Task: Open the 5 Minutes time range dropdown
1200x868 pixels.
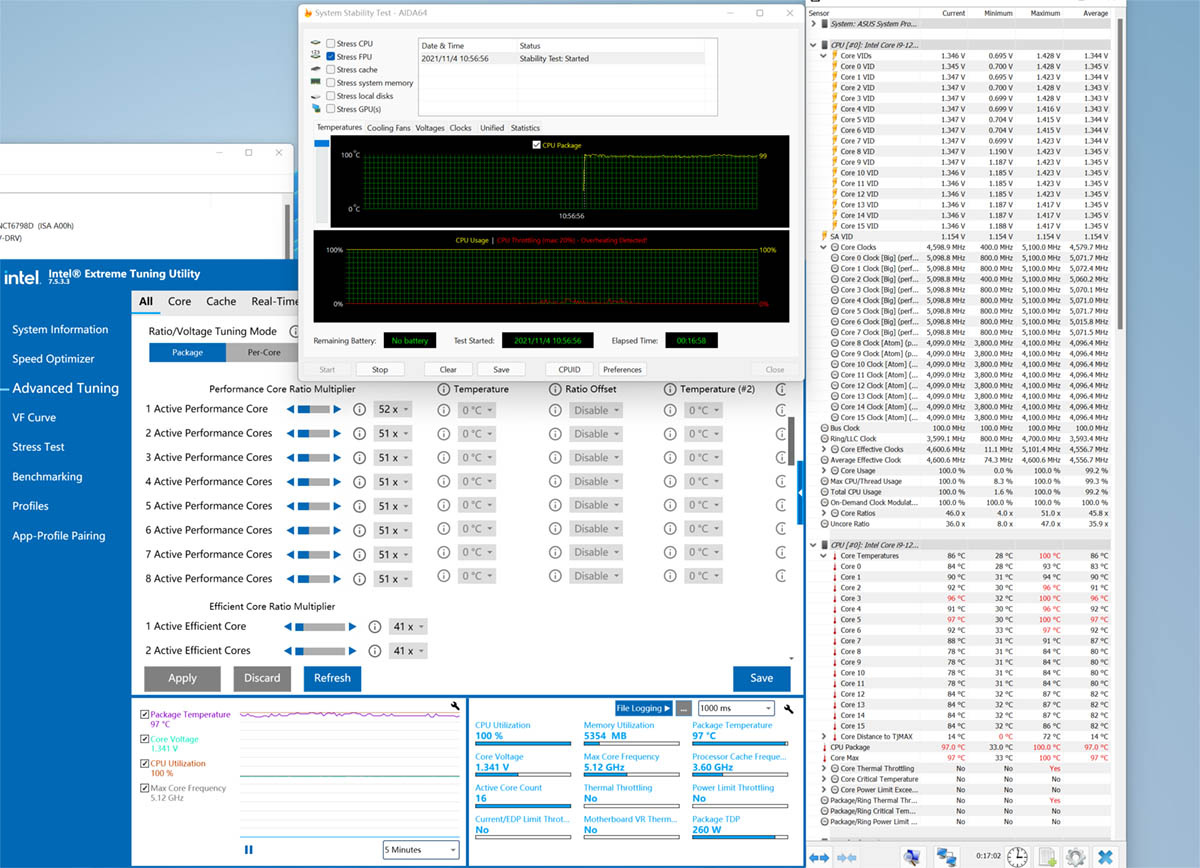Action: click(421, 850)
